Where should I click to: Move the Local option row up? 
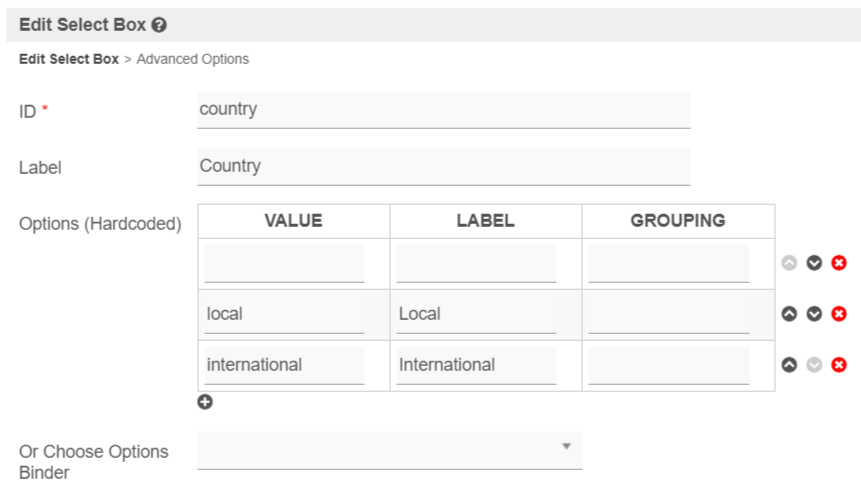[x=789, y=314]
